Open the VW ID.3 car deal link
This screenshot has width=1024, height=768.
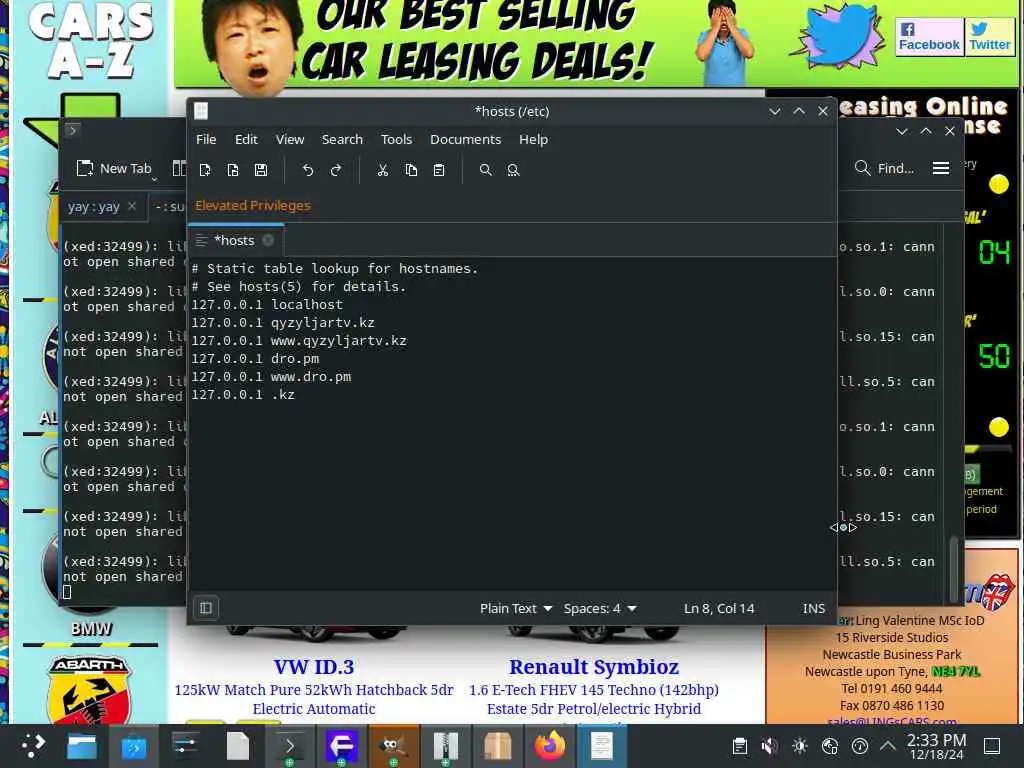pos(313,667)
